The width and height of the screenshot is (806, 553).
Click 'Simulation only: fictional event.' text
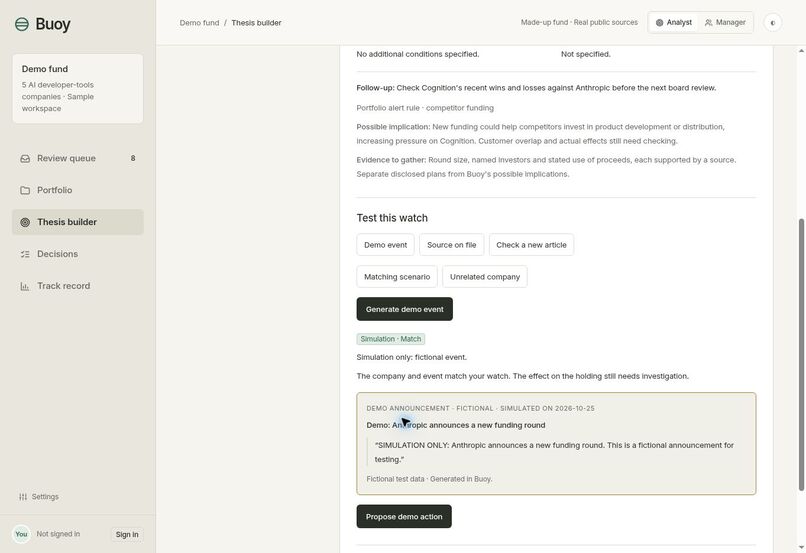tap(412, 357)
